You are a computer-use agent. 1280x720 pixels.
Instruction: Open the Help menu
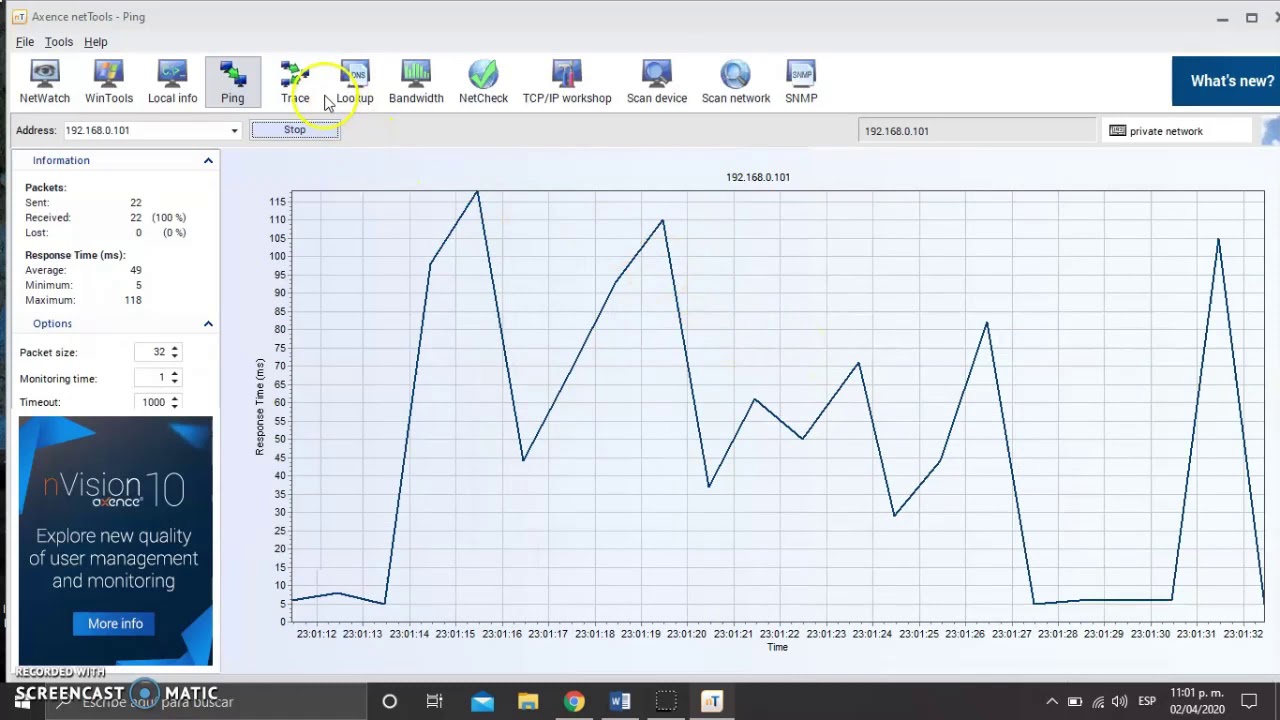[x=96, y=42]
